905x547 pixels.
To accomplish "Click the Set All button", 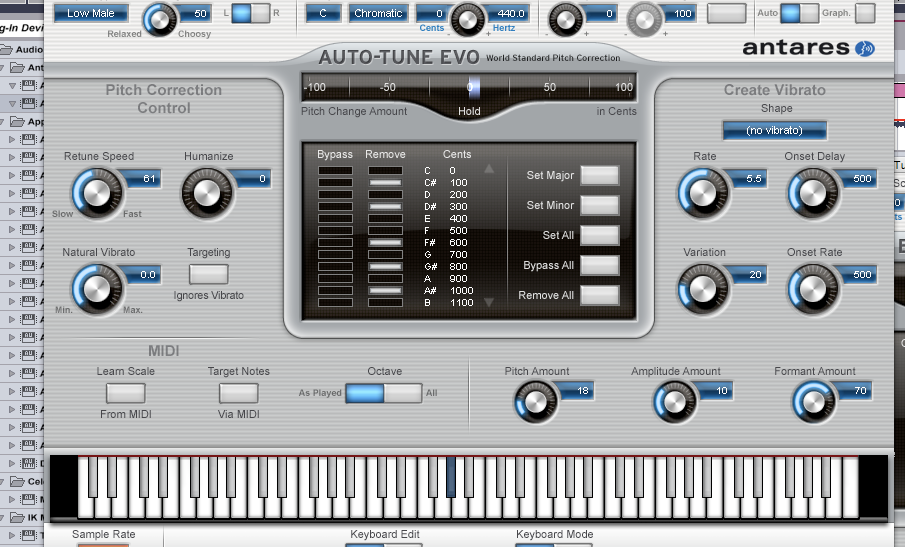I will (x=600, y=235).
